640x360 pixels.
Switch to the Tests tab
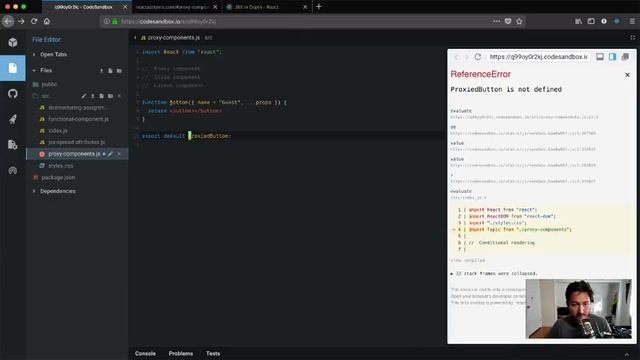[213, 353]
